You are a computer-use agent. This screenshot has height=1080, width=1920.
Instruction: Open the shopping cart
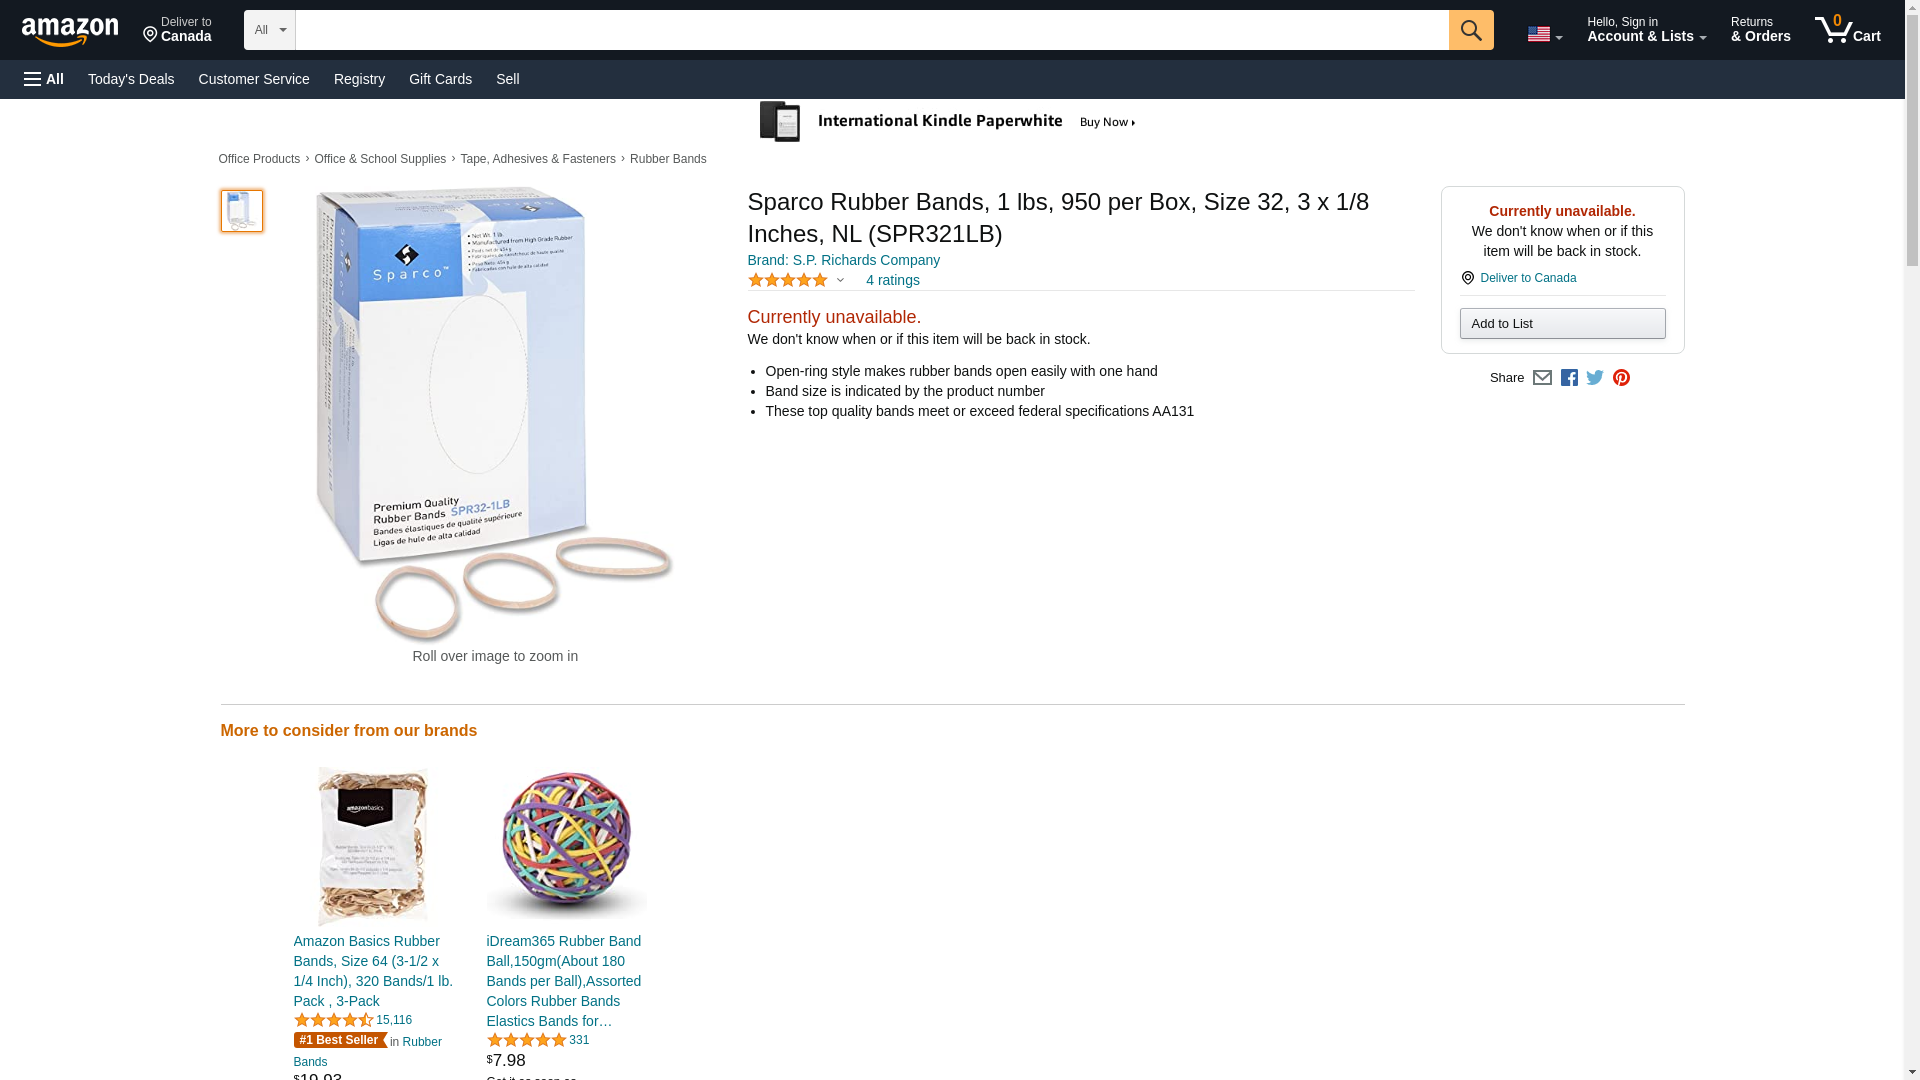(1847, 30)
